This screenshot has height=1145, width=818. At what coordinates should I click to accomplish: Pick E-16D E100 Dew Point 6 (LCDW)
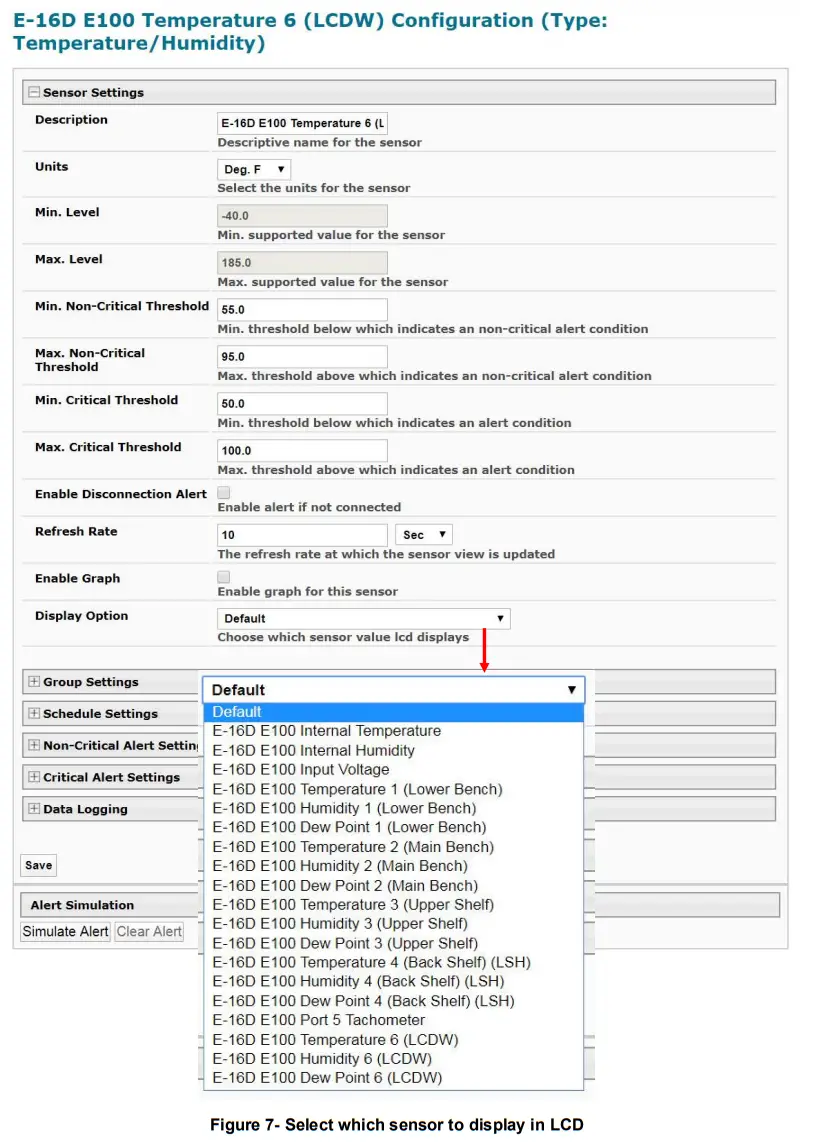click(326, 1078)
